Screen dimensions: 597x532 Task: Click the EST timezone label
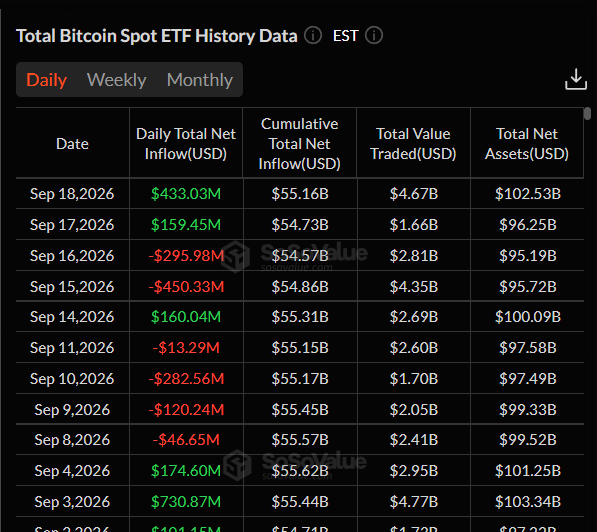tap(345, 36)
